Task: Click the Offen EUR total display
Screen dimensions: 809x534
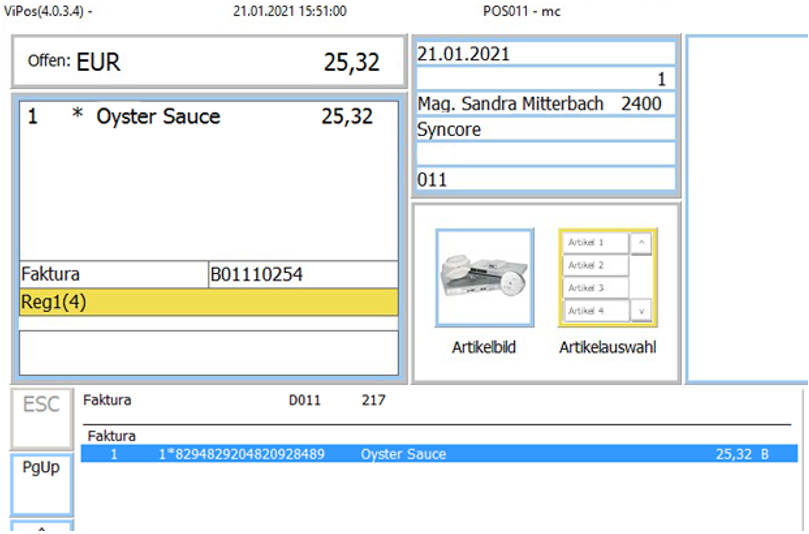Action: 208,62
